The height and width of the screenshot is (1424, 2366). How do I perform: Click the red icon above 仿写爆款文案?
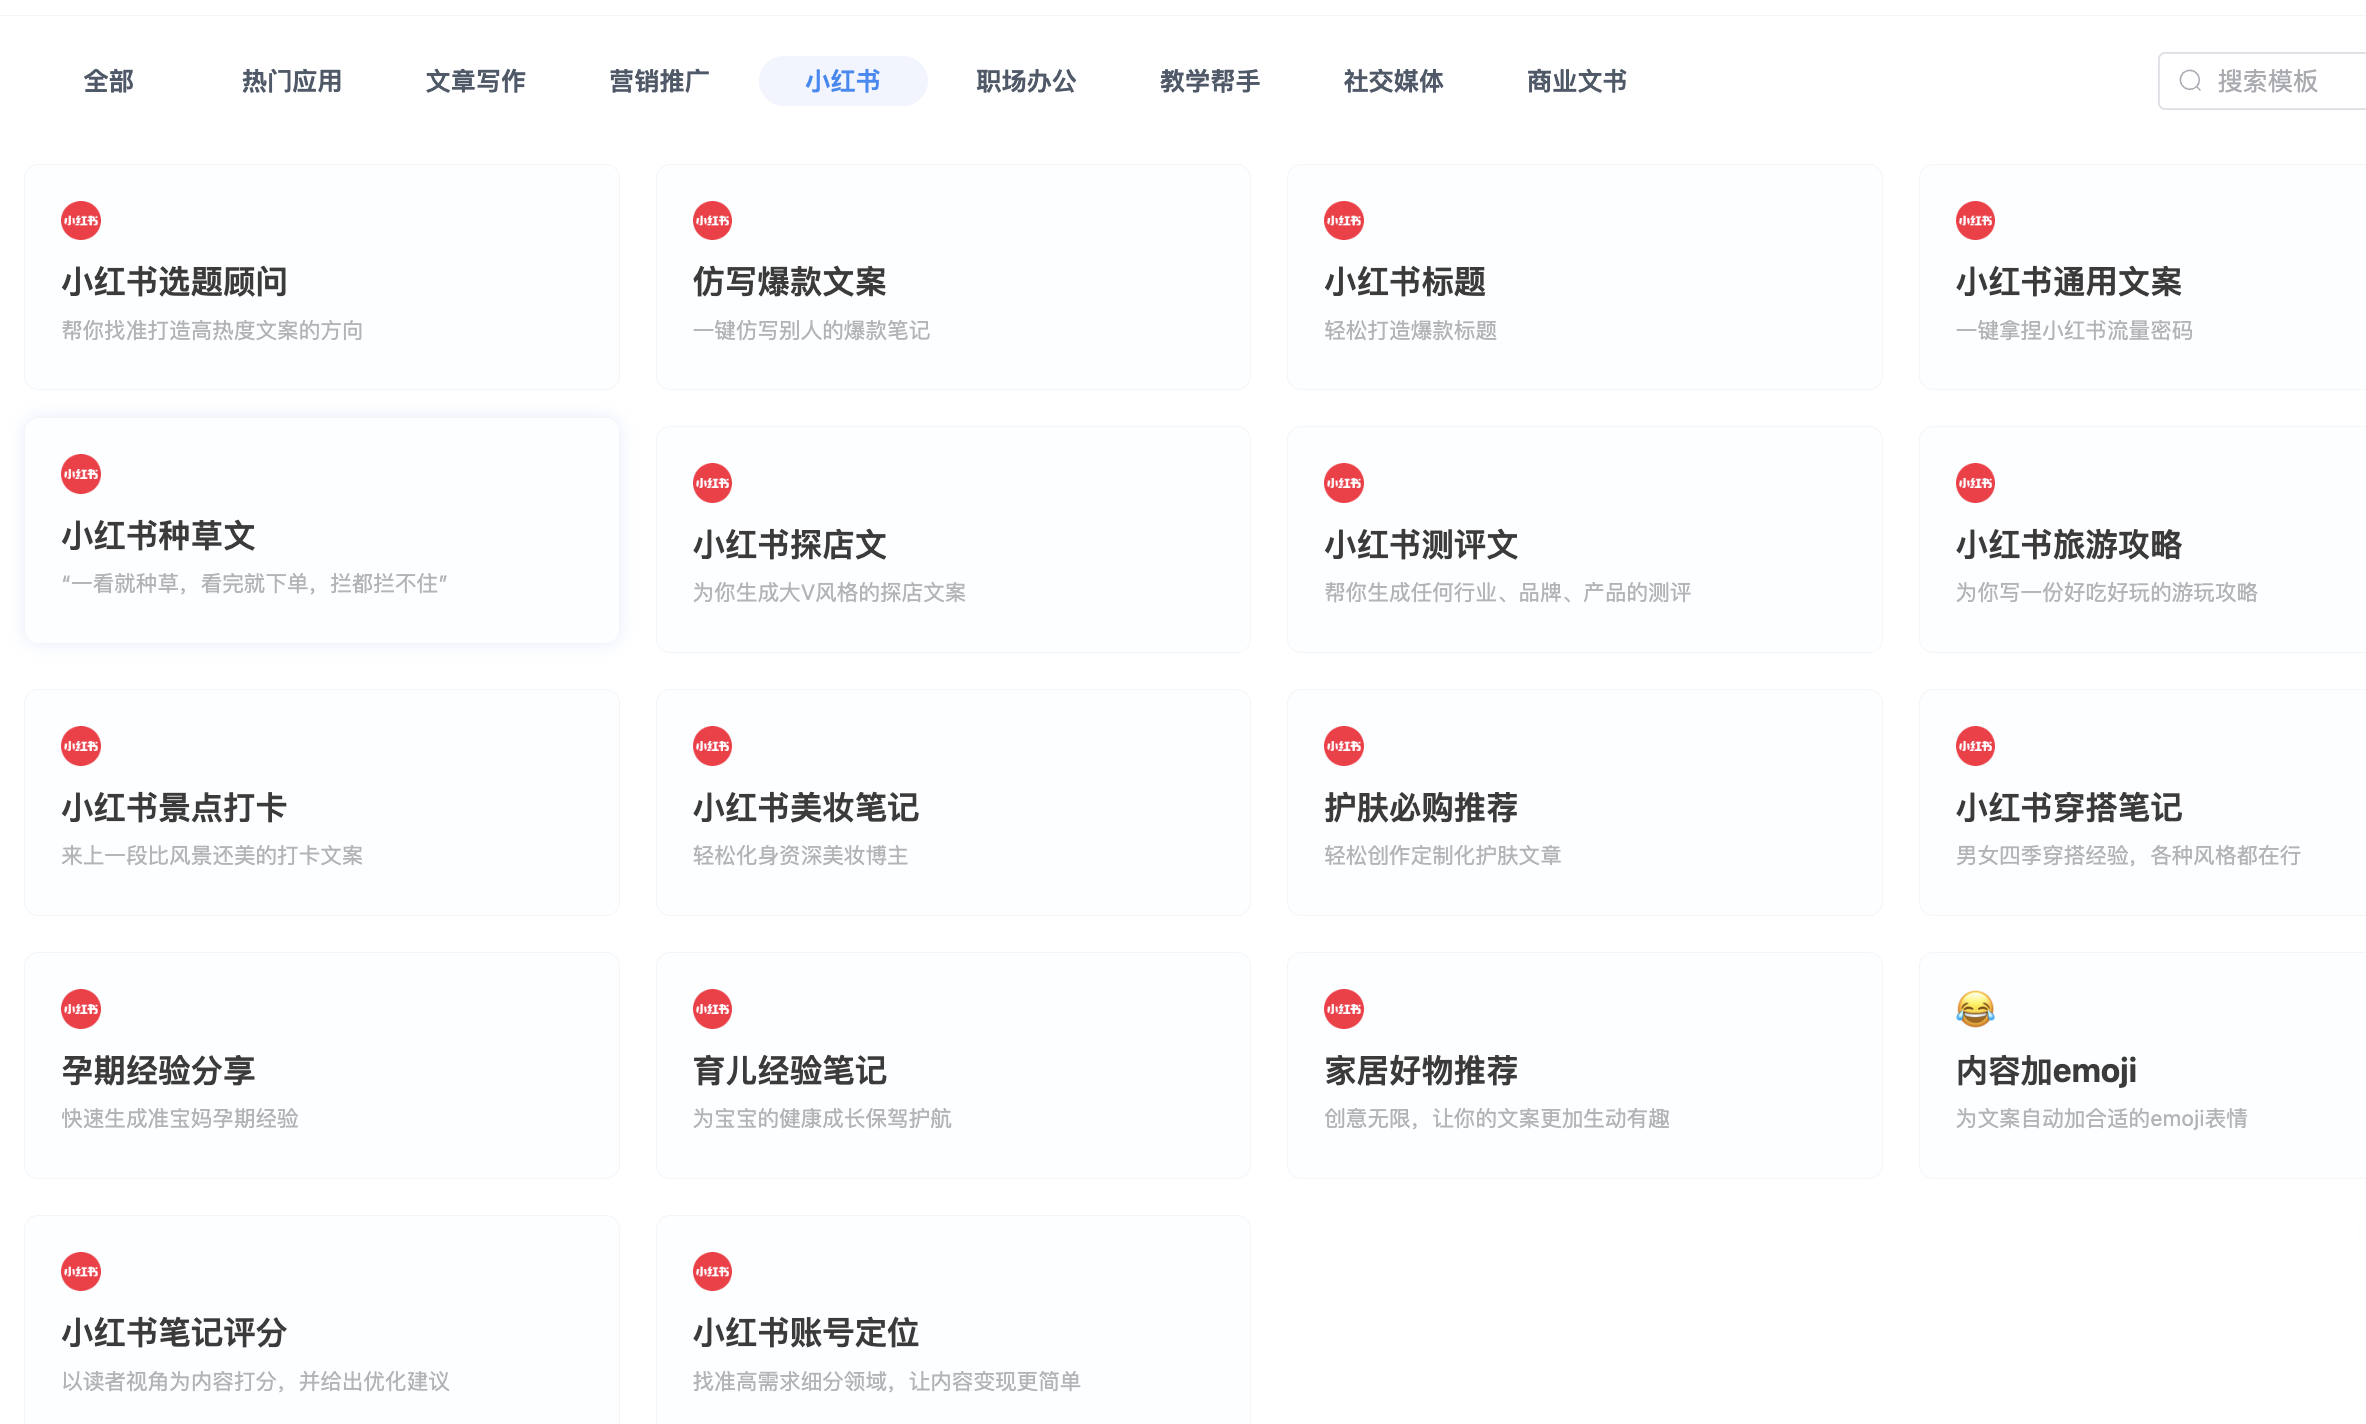[712, 221]
